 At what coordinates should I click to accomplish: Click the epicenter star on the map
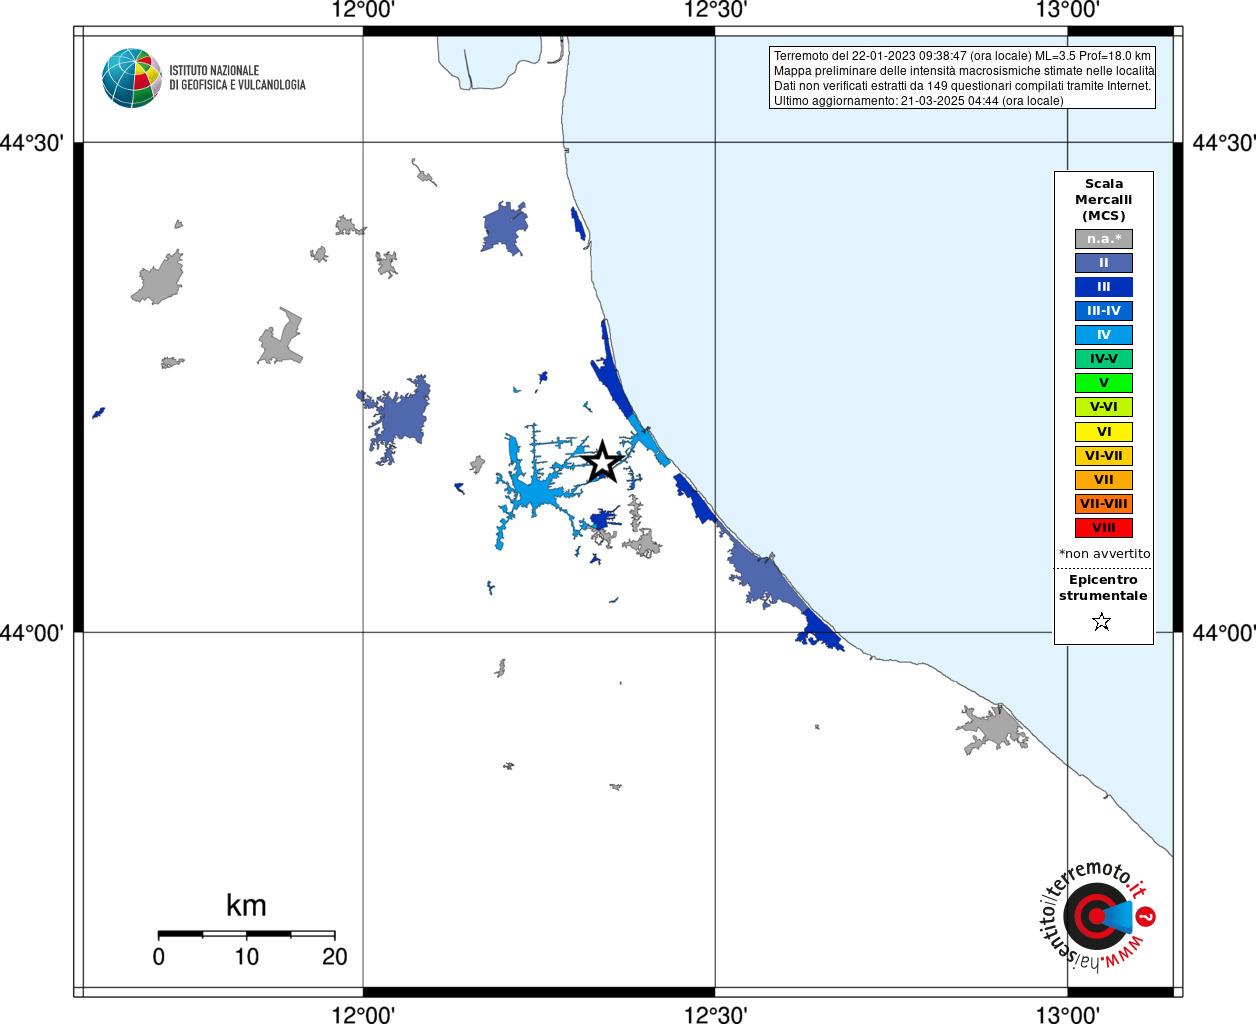pos(602,461)
